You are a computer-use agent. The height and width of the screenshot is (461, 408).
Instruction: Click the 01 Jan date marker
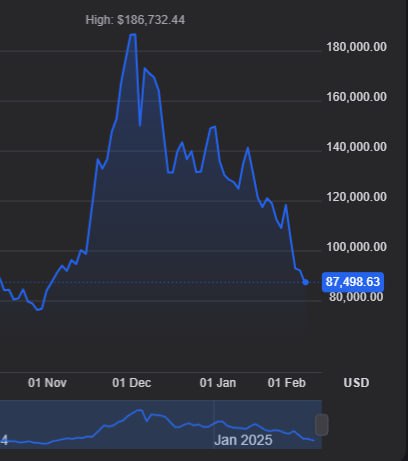pos(218,383)
